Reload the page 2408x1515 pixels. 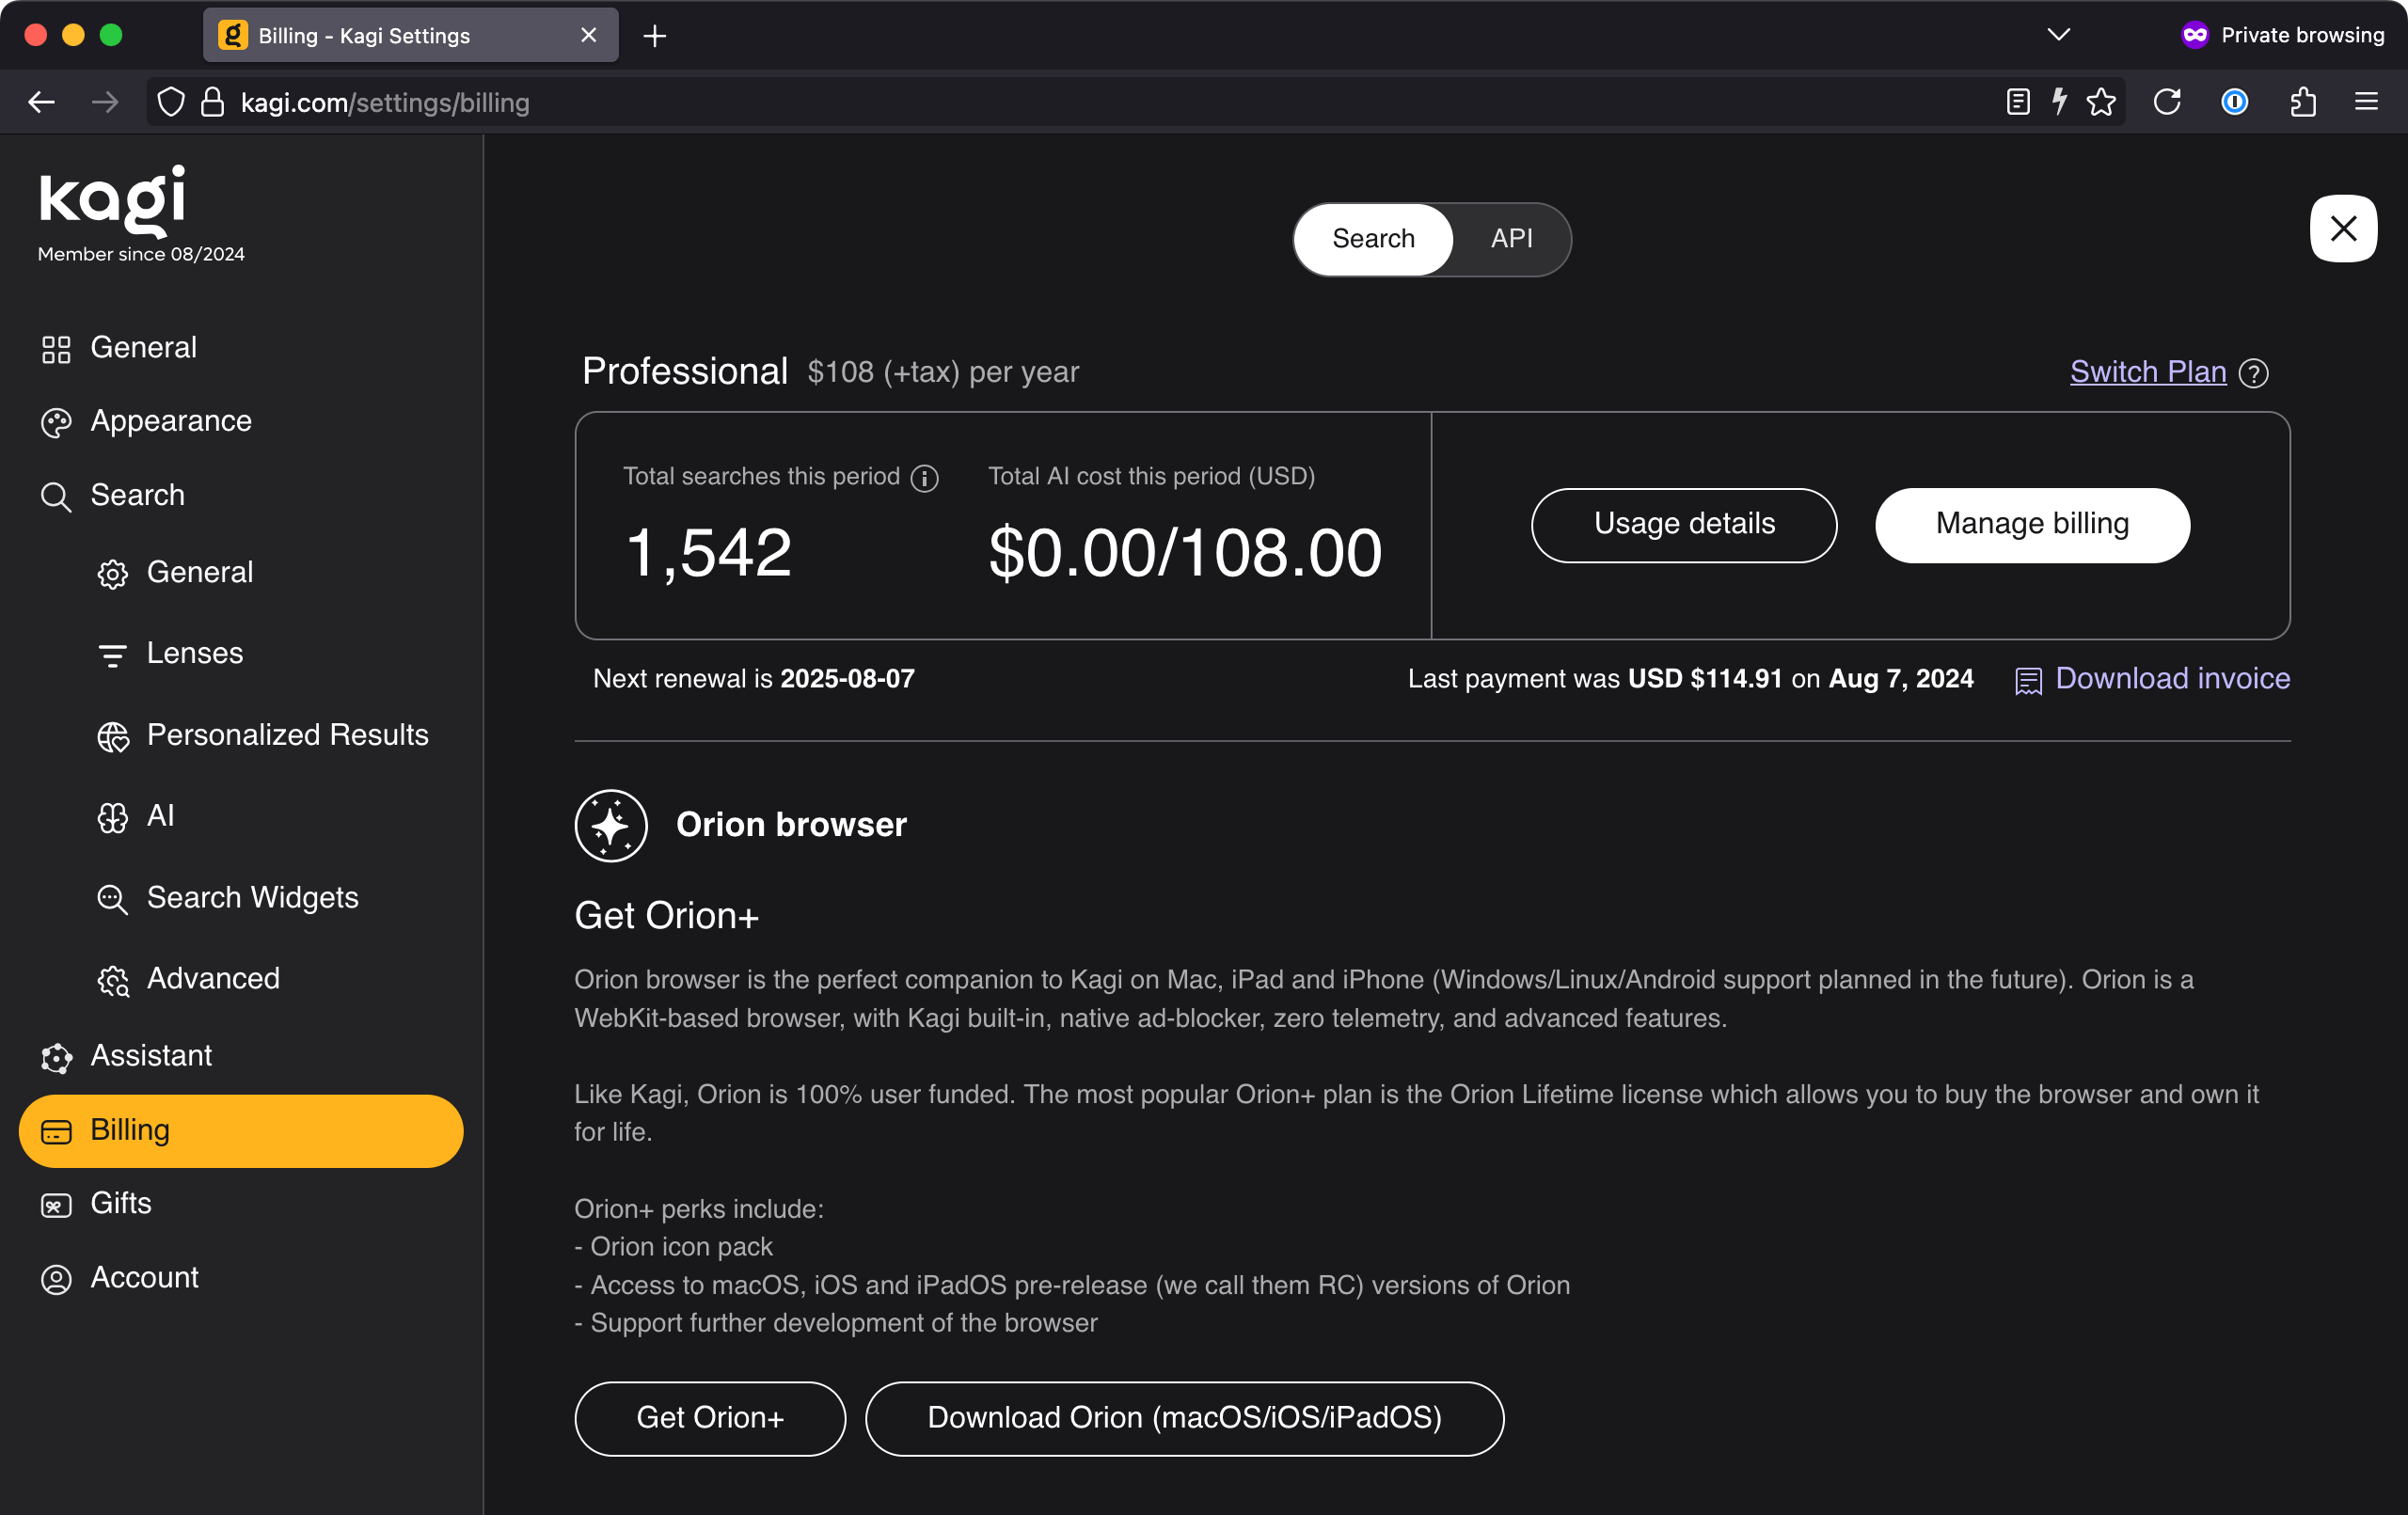click(2167, 102)
